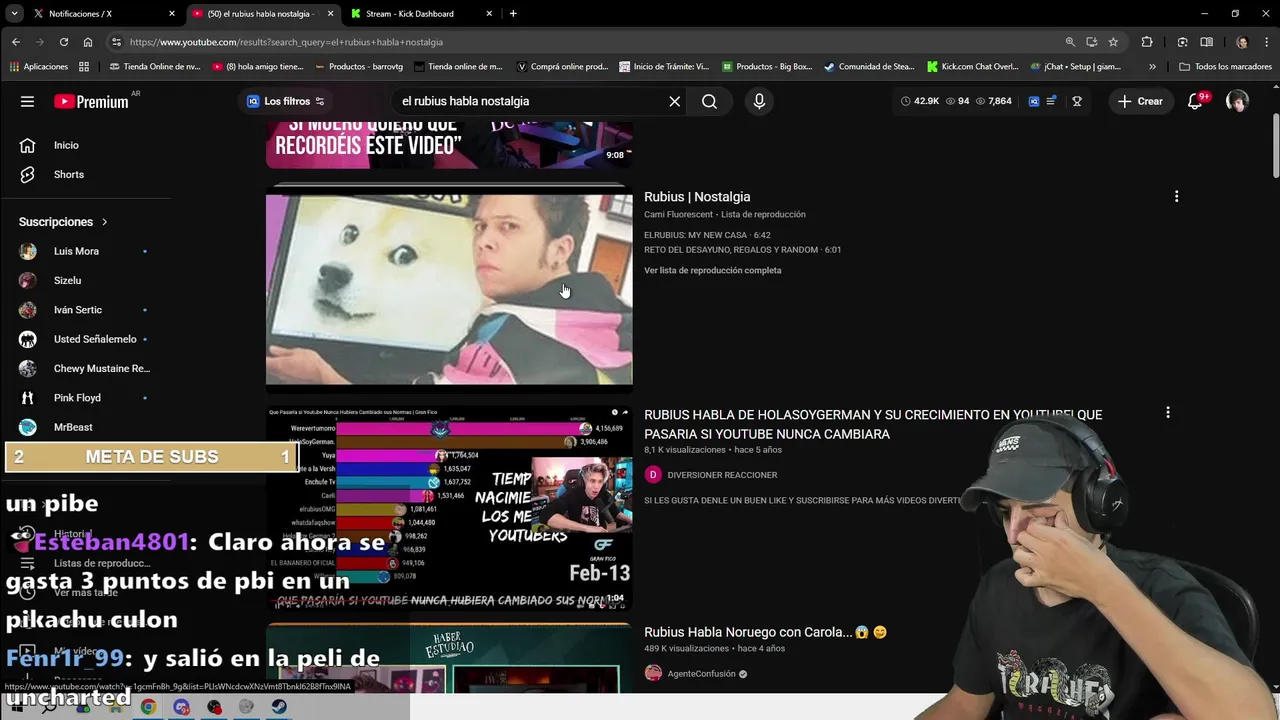Expand the Suscripciones section
Screen dimensions: 1280x720
63,222
